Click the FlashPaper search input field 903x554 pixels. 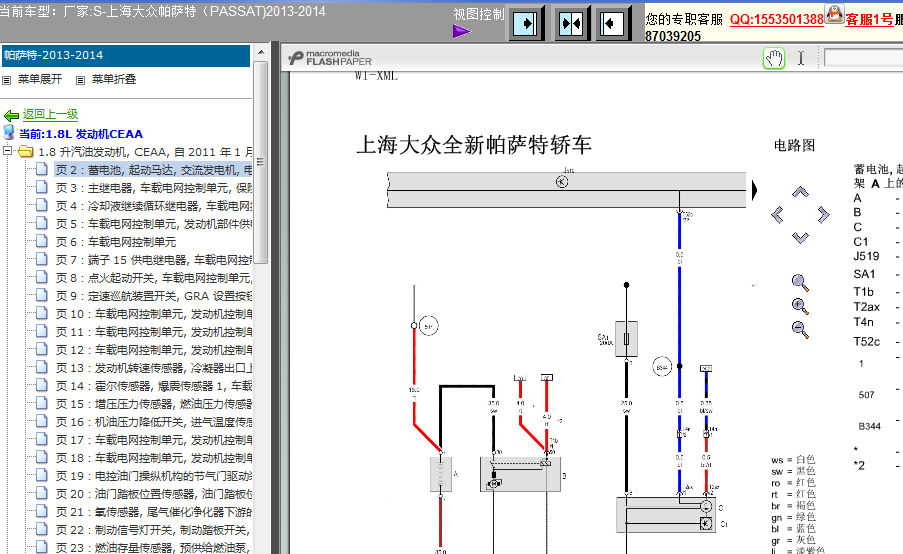[863, 58]
